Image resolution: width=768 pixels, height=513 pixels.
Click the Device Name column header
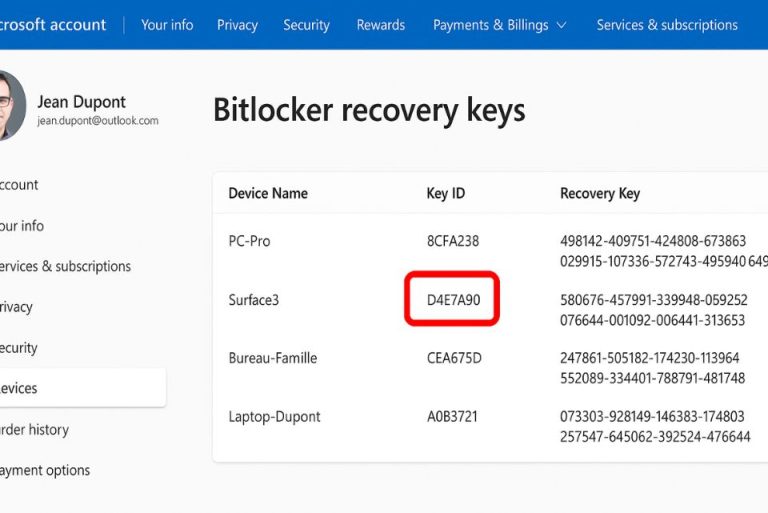268,193
